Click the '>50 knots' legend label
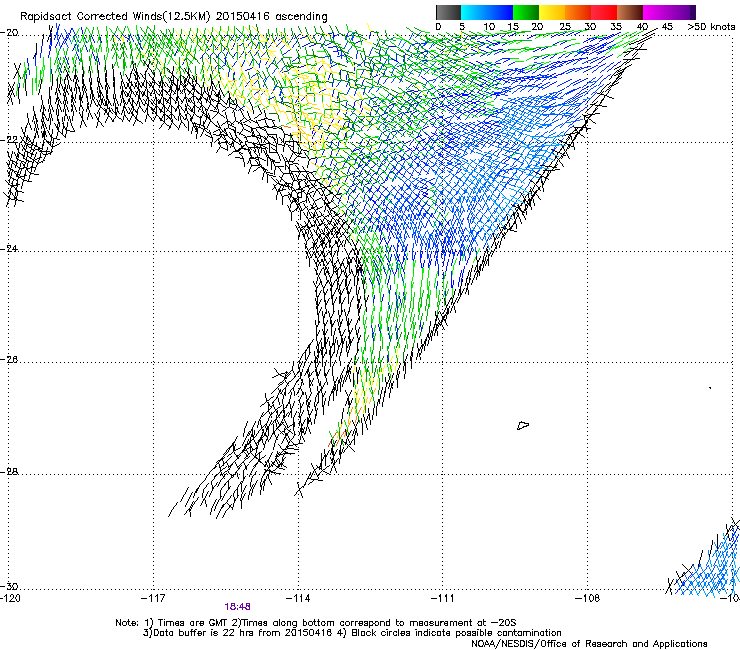Image resolution: width=740 pixels, height=650 pixels. (x=711, y=27)
